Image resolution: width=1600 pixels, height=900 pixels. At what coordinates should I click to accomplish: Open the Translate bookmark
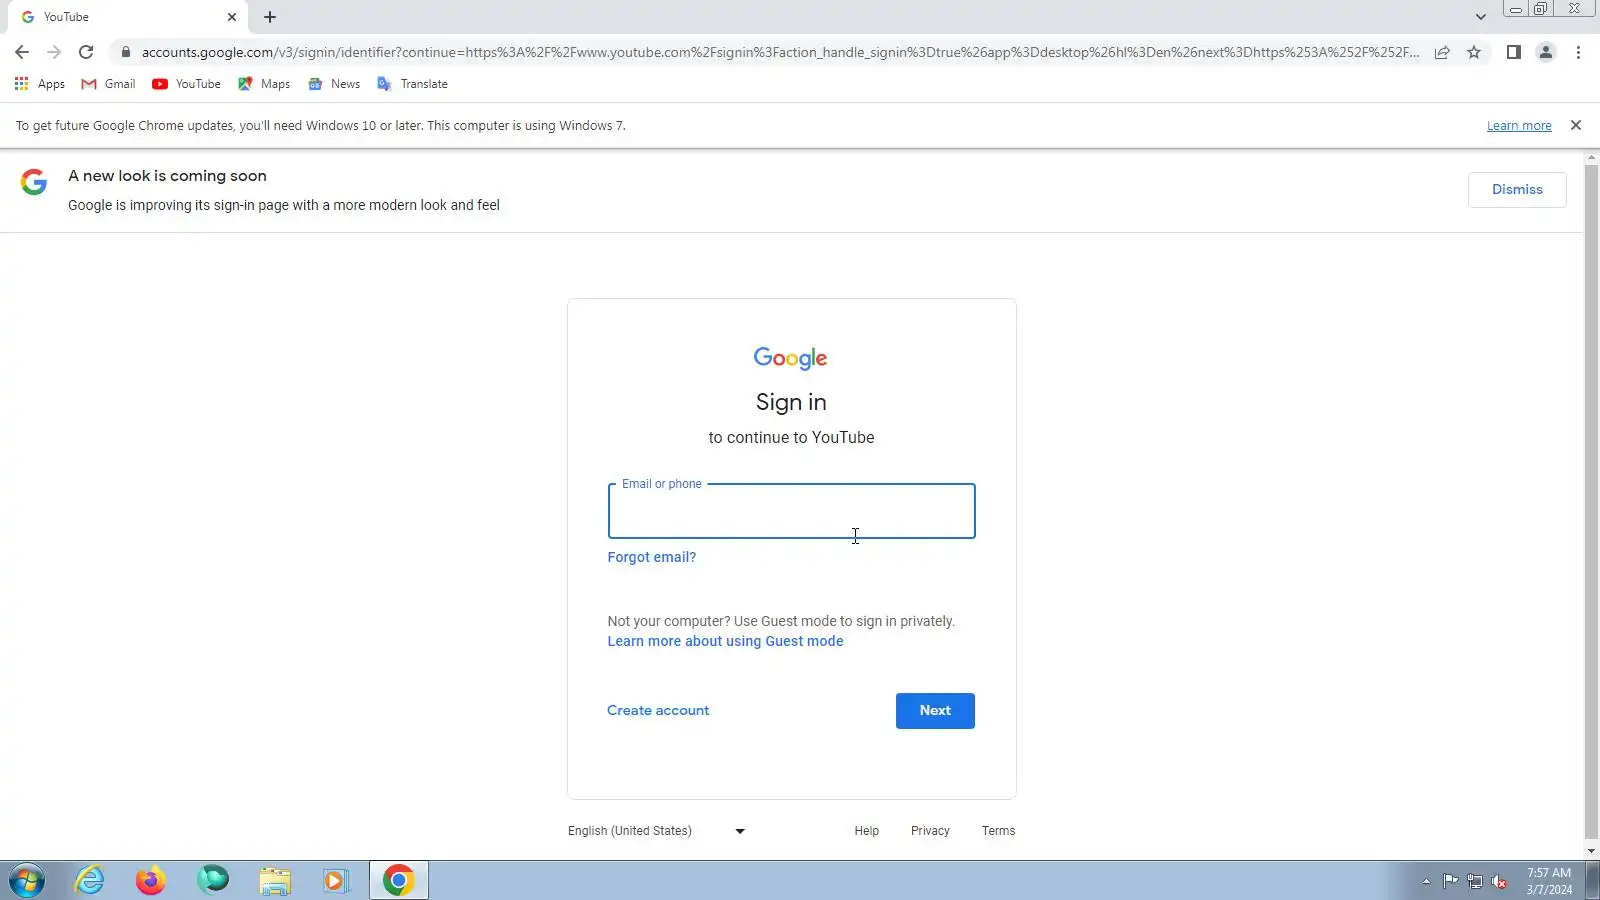point(412,84)
